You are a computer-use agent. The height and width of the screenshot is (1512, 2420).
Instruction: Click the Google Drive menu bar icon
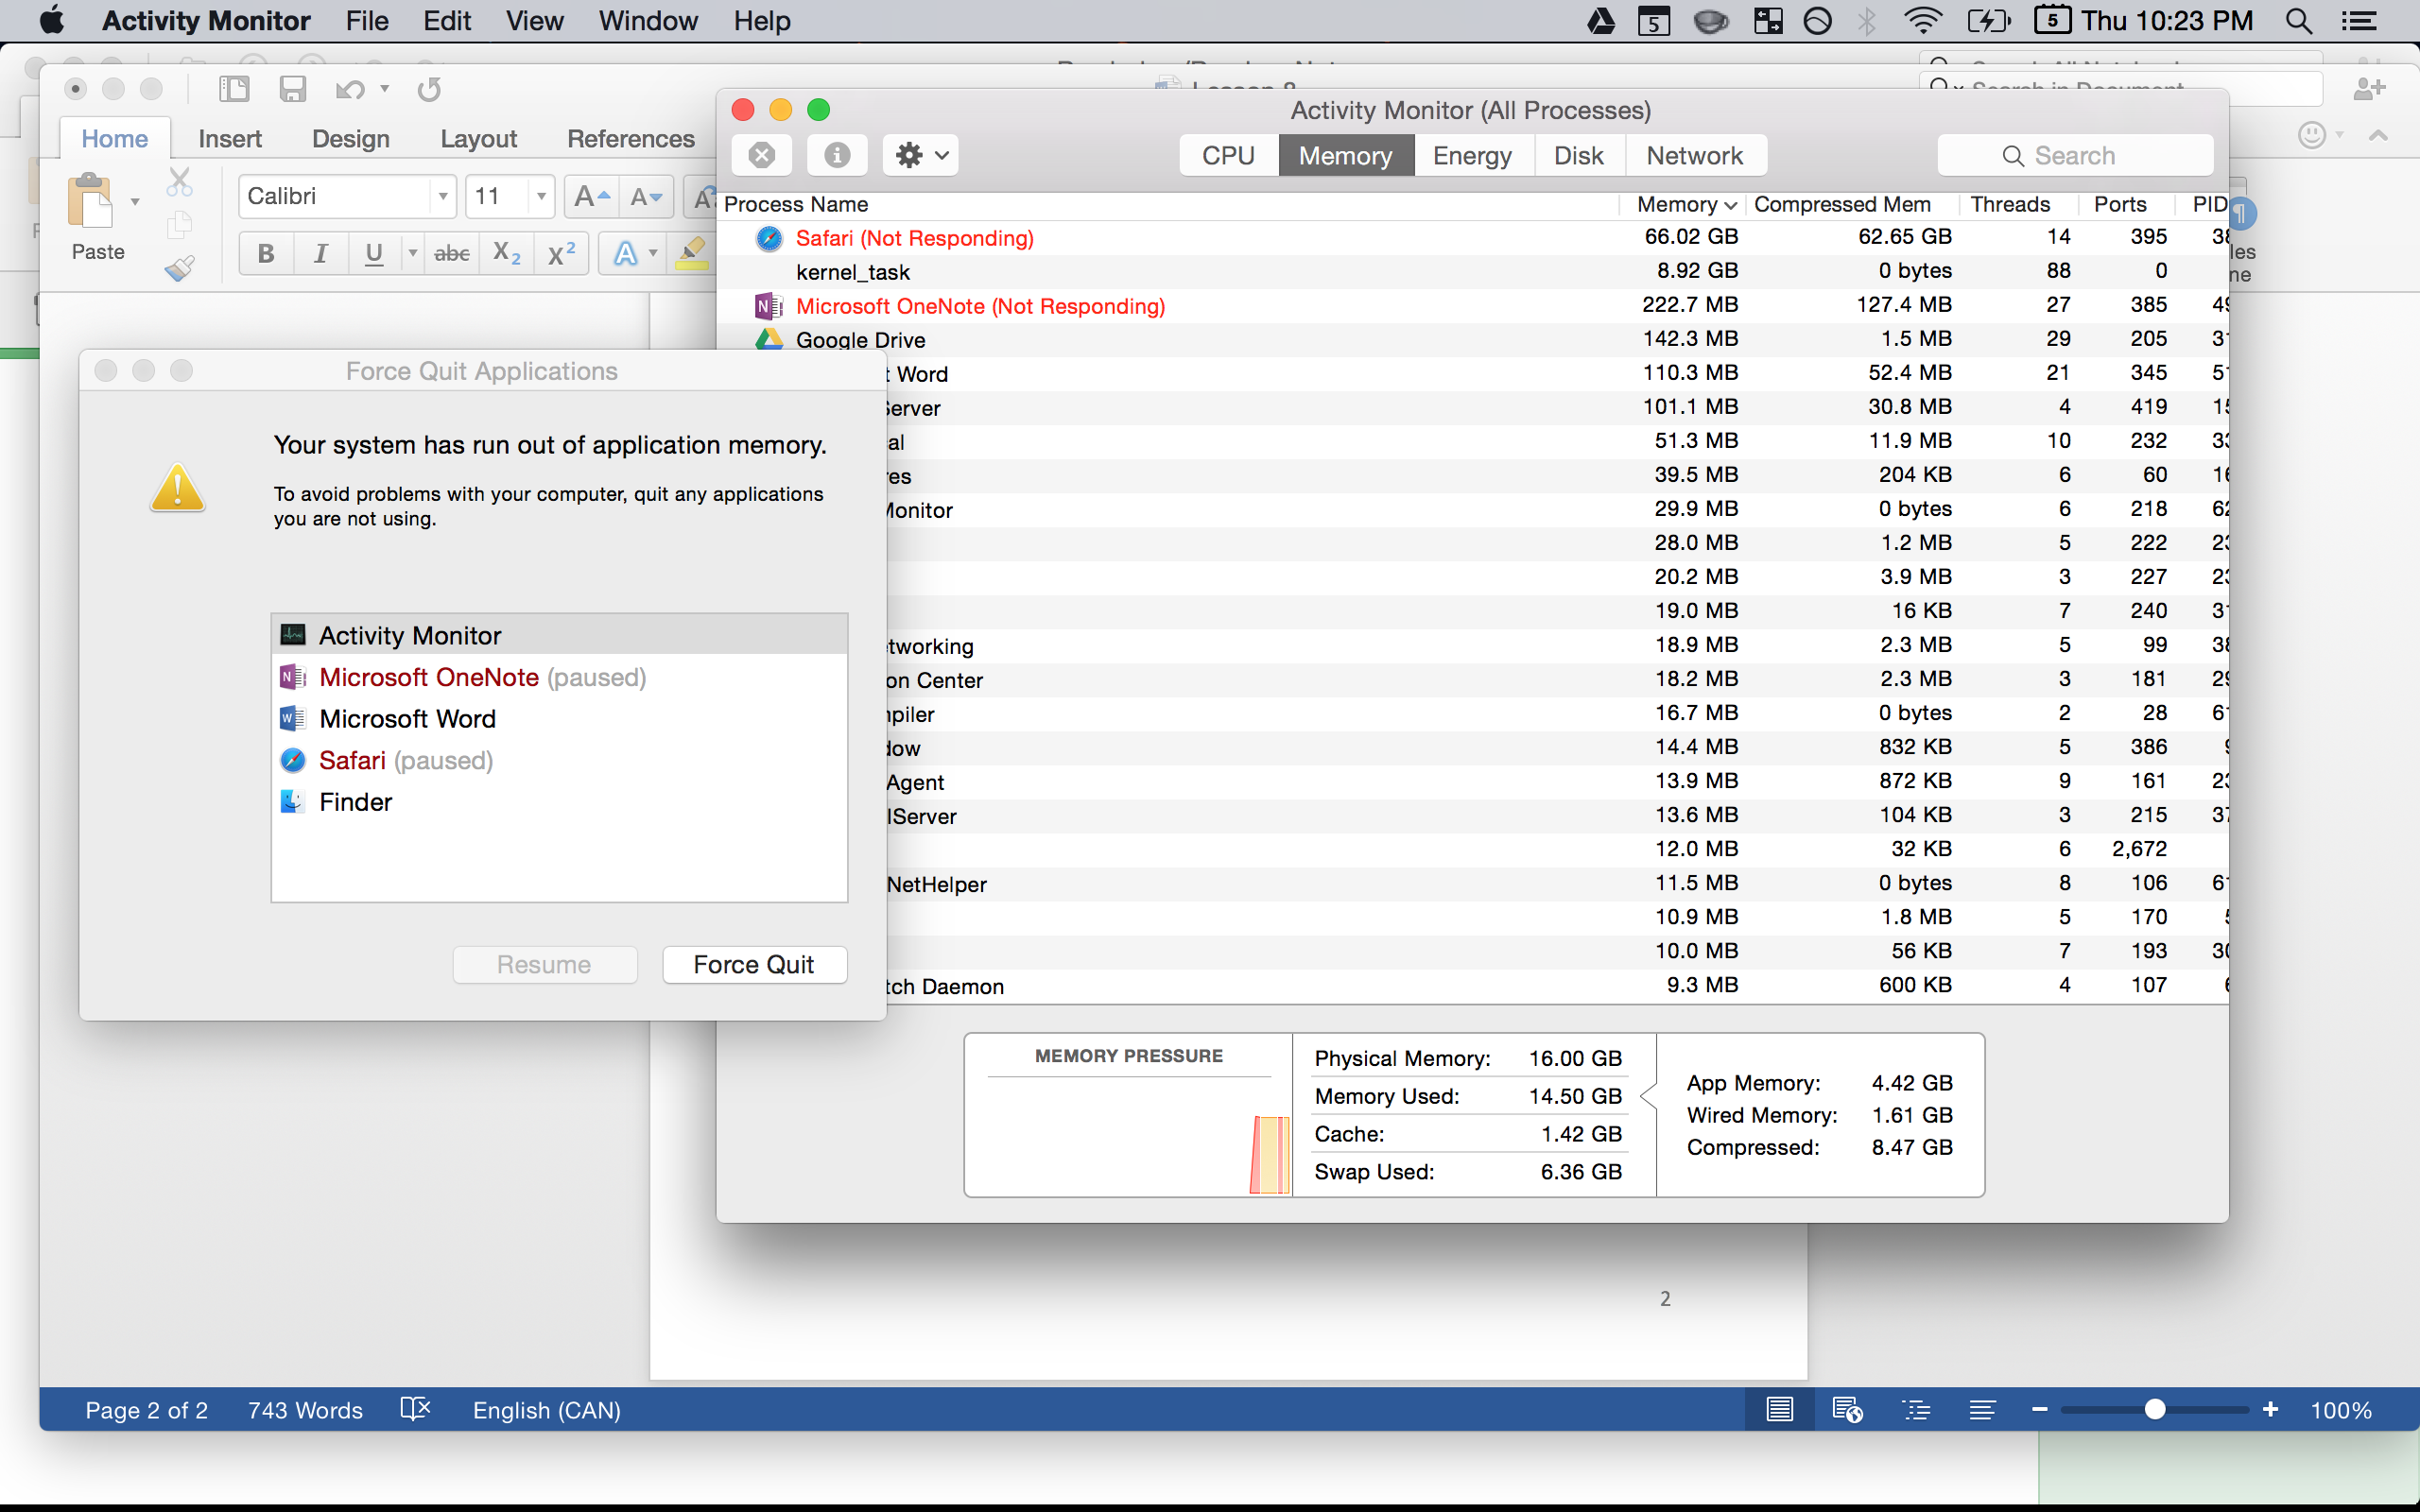[x=1601, y=21]
